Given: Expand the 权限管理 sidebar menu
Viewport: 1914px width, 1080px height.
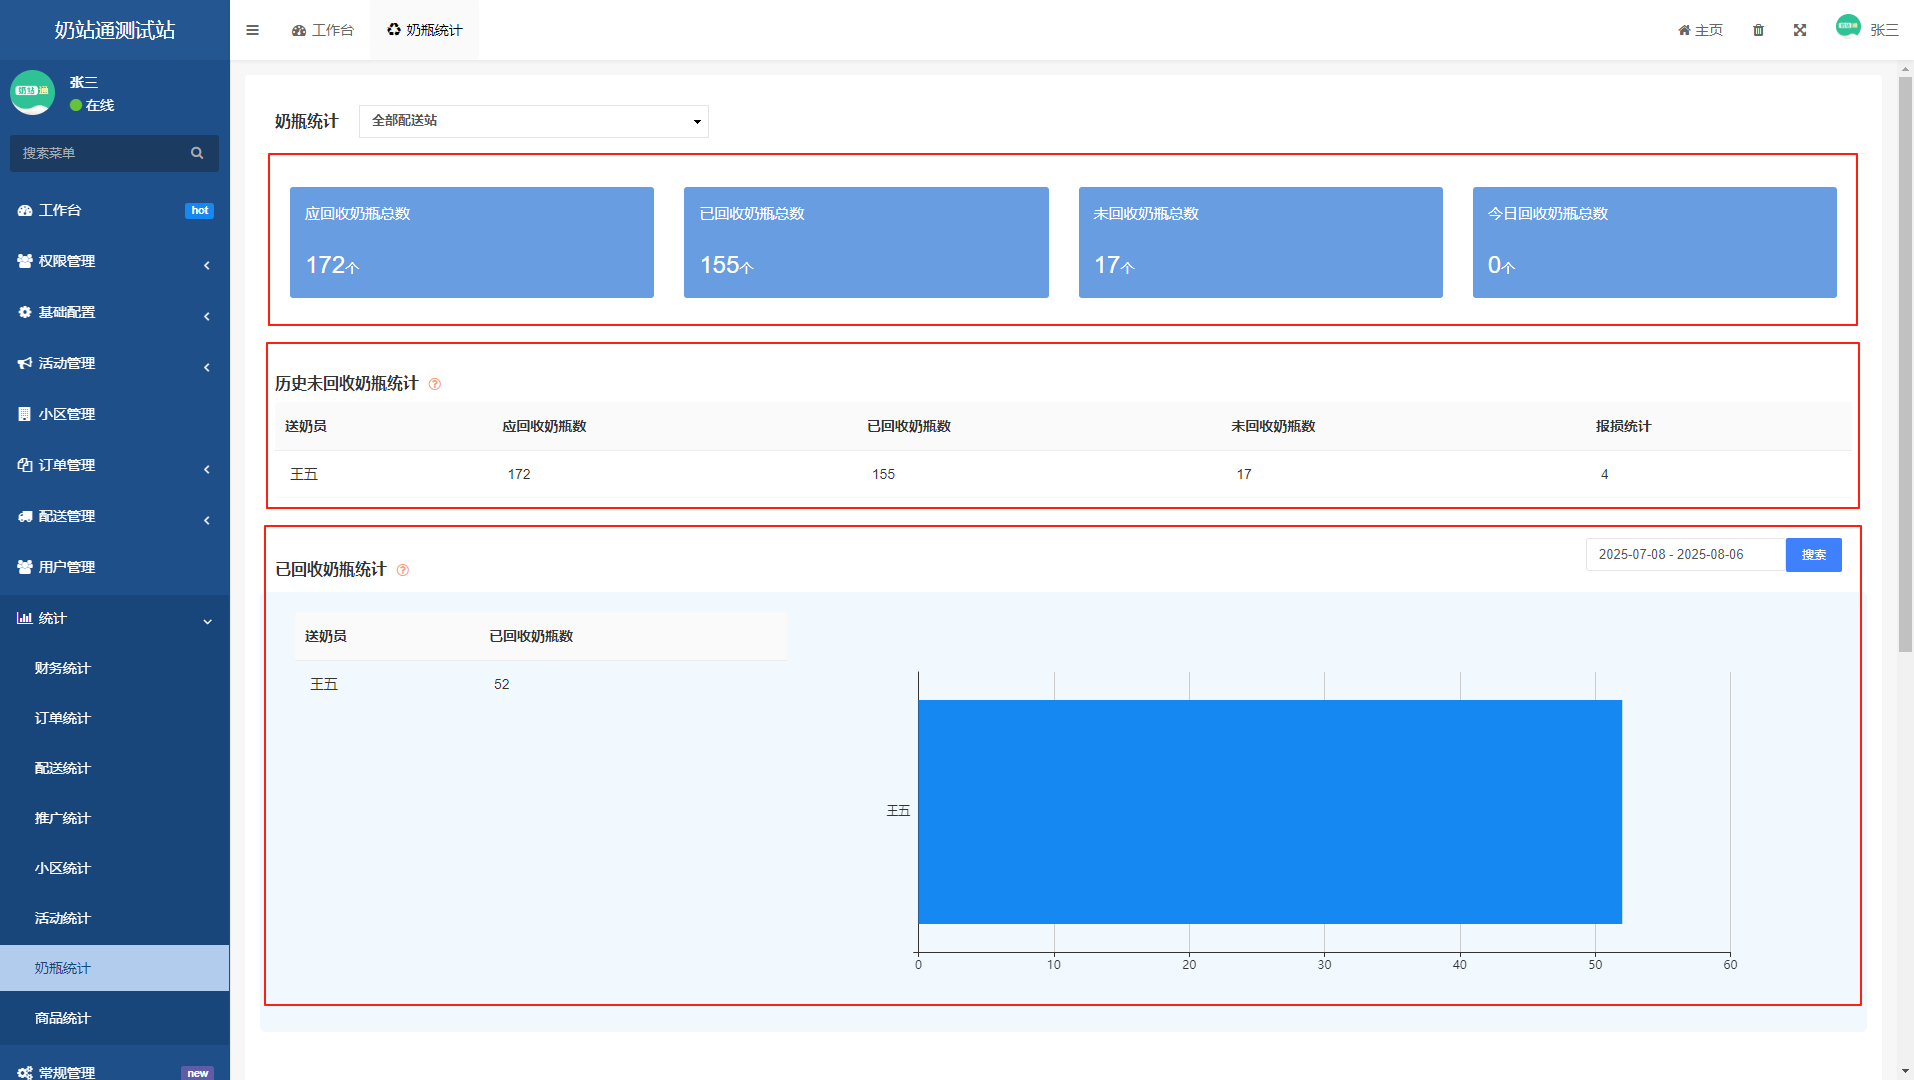Looking at the screenshot, I should 114,261.
